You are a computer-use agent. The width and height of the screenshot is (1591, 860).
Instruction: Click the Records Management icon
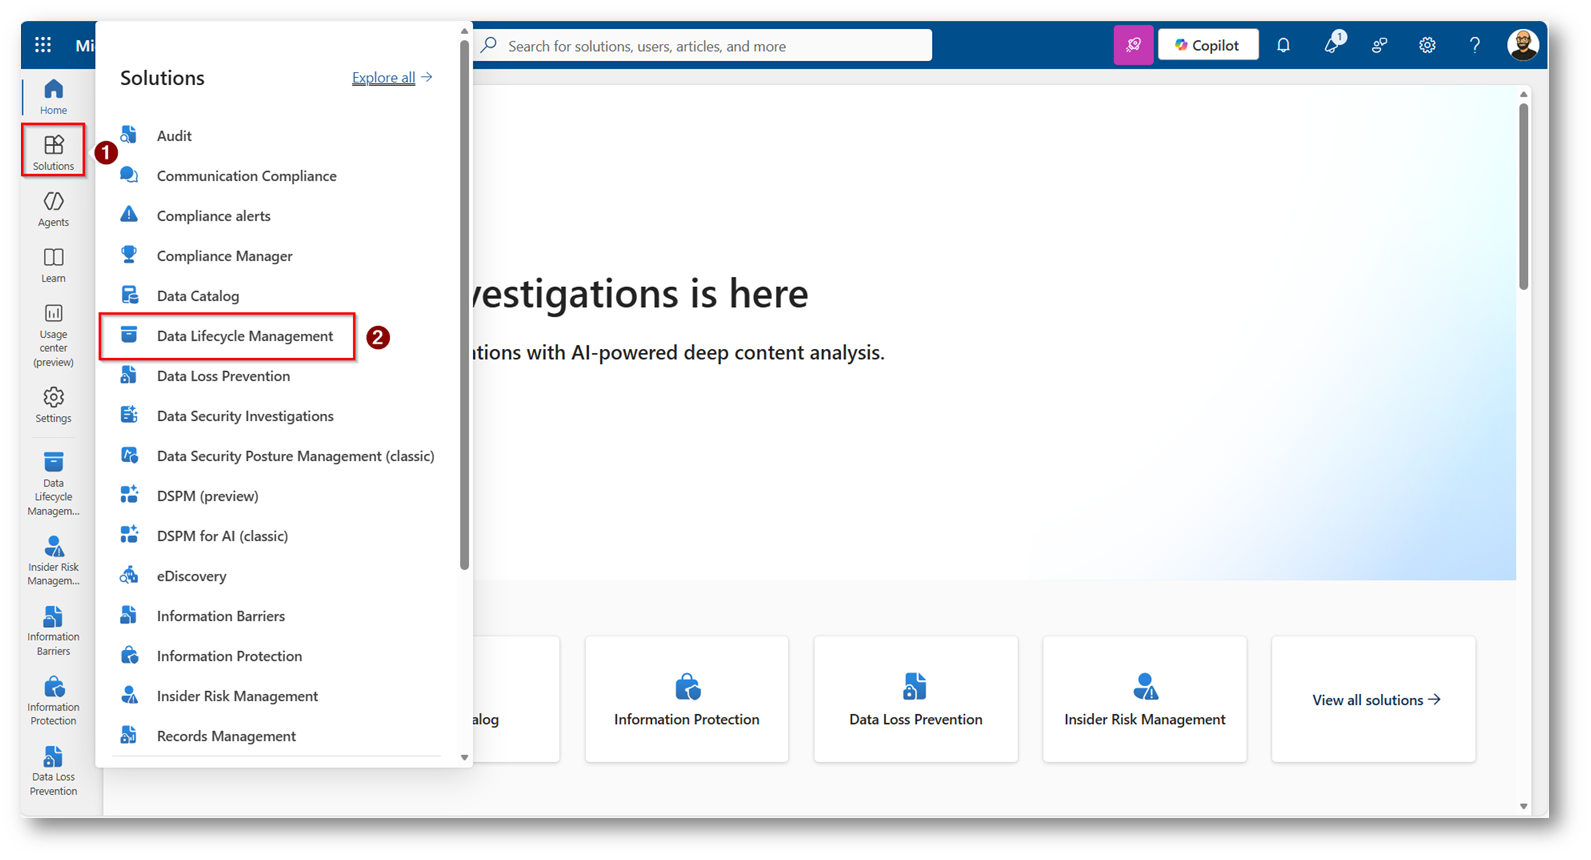(129, 735)
